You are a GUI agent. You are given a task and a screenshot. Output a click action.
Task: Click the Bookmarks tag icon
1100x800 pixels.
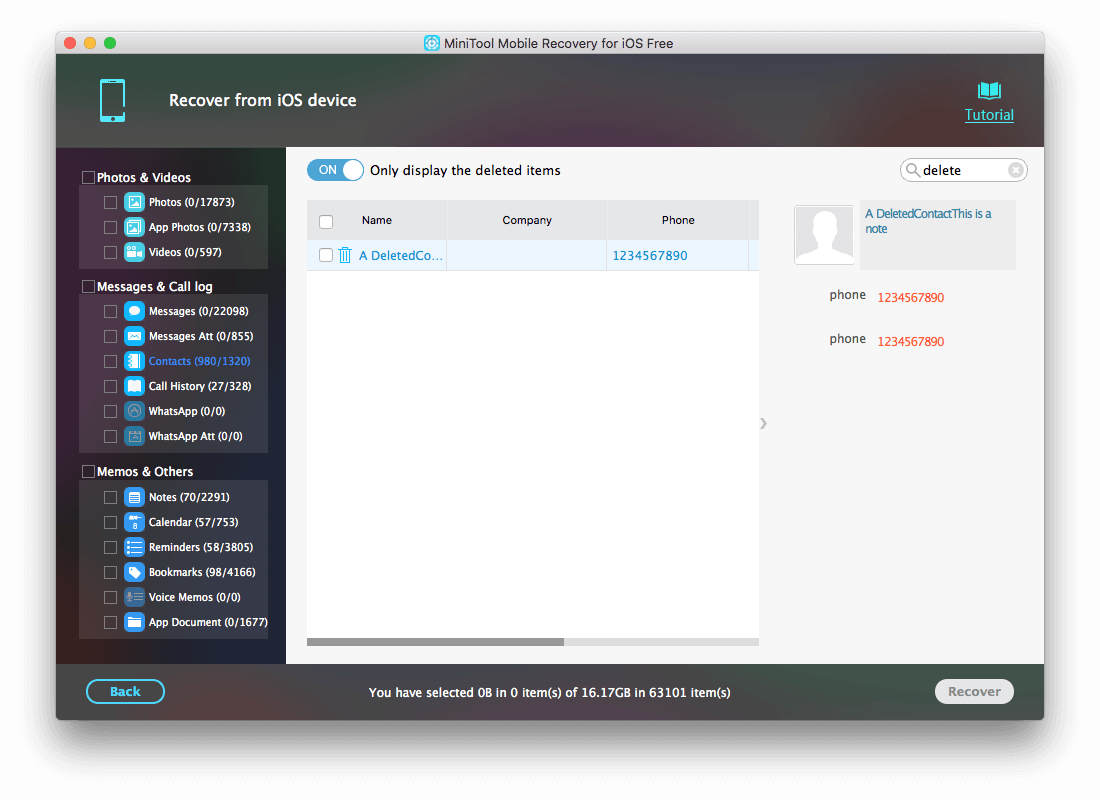(x=134, y=572)
